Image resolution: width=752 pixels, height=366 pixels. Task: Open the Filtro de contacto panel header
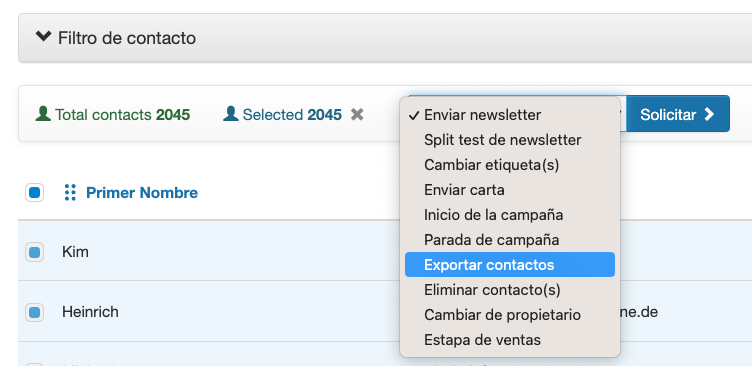(385, 38)
